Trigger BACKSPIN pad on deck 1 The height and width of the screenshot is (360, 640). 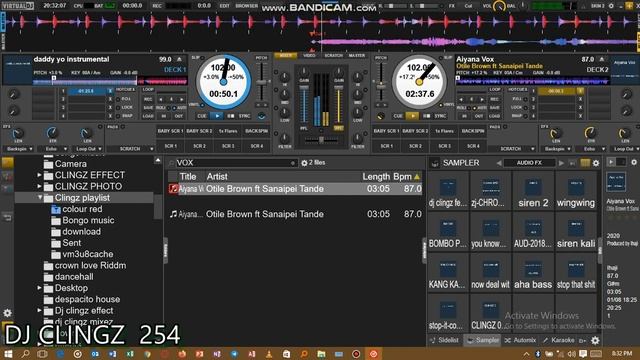pos(257,131)
